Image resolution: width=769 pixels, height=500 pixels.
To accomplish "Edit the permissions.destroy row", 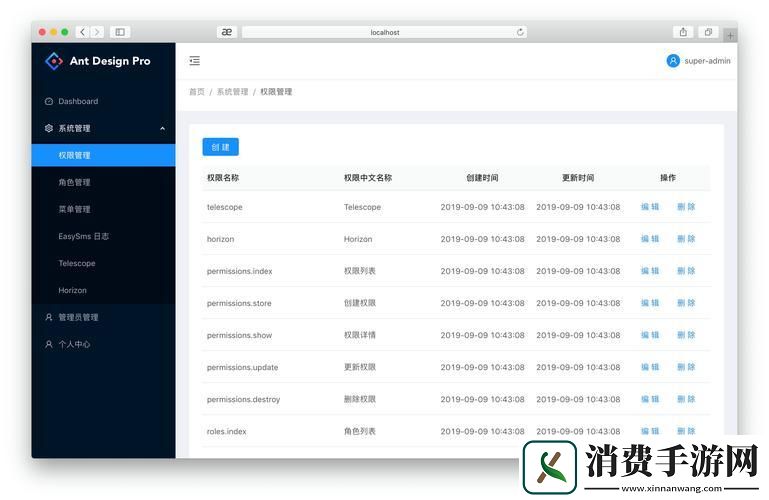I will 650,400.
